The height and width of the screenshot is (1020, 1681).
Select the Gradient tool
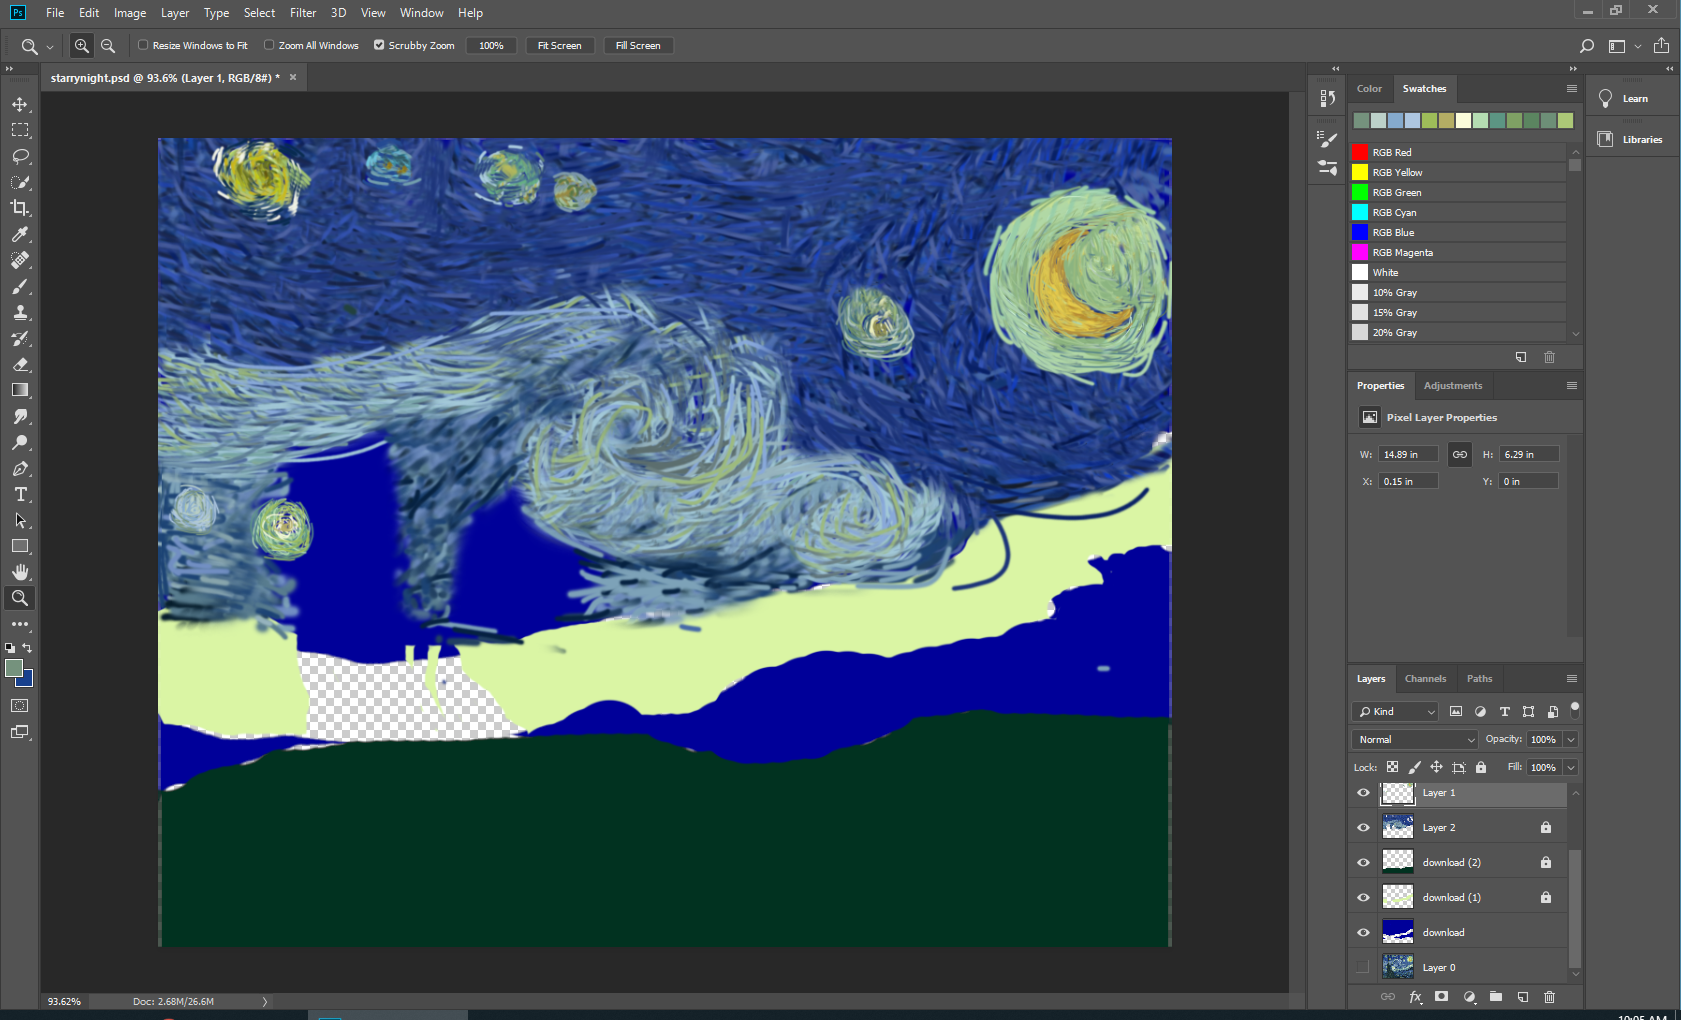coord(20,390)
